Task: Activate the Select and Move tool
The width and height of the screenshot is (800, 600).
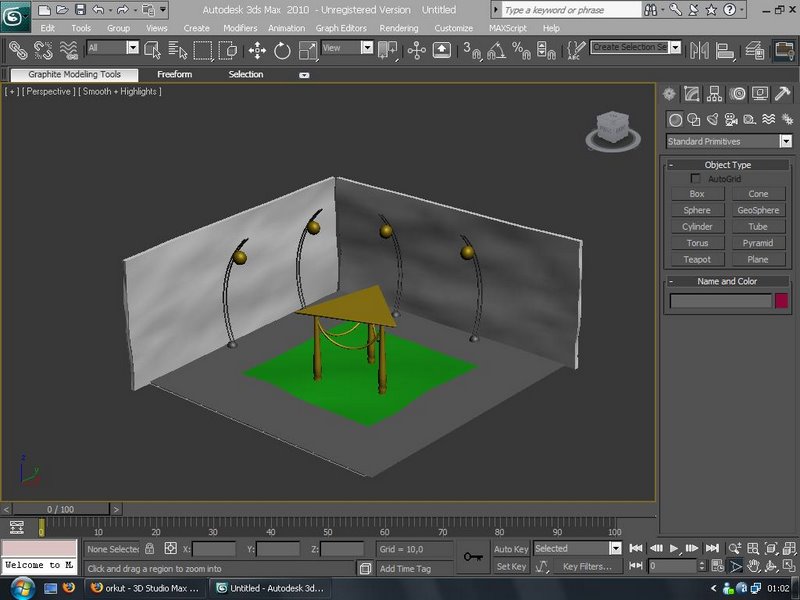Action: (257, 50)
